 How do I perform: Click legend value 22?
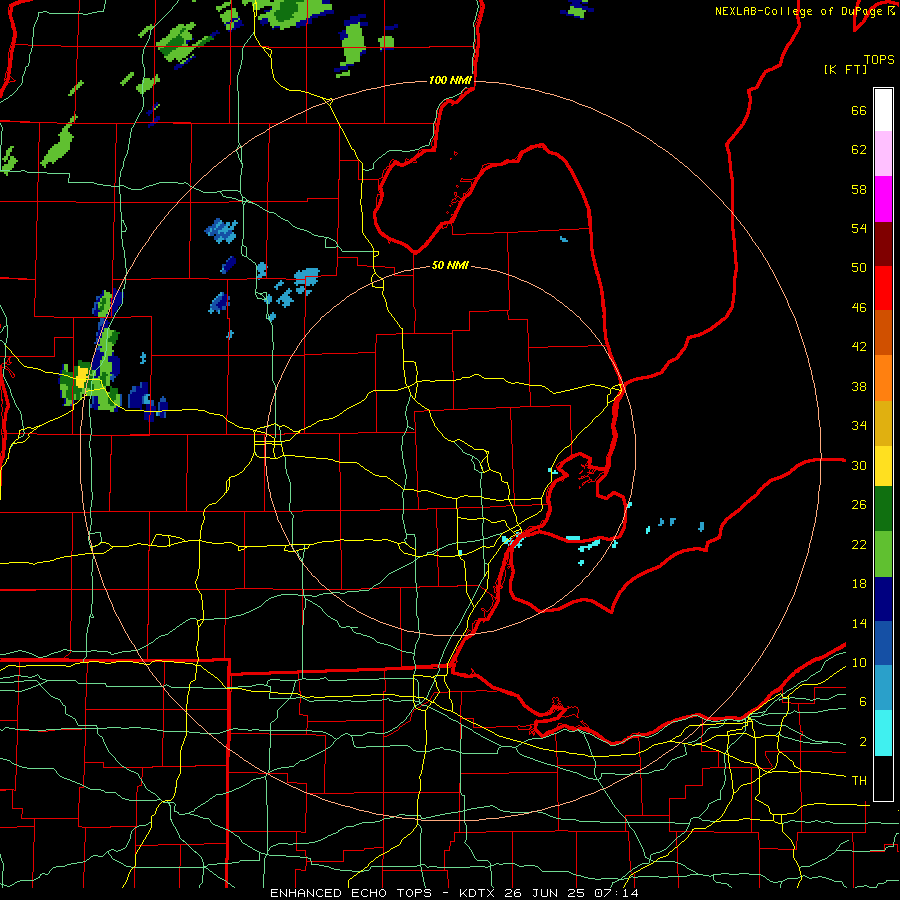point(859,544)
